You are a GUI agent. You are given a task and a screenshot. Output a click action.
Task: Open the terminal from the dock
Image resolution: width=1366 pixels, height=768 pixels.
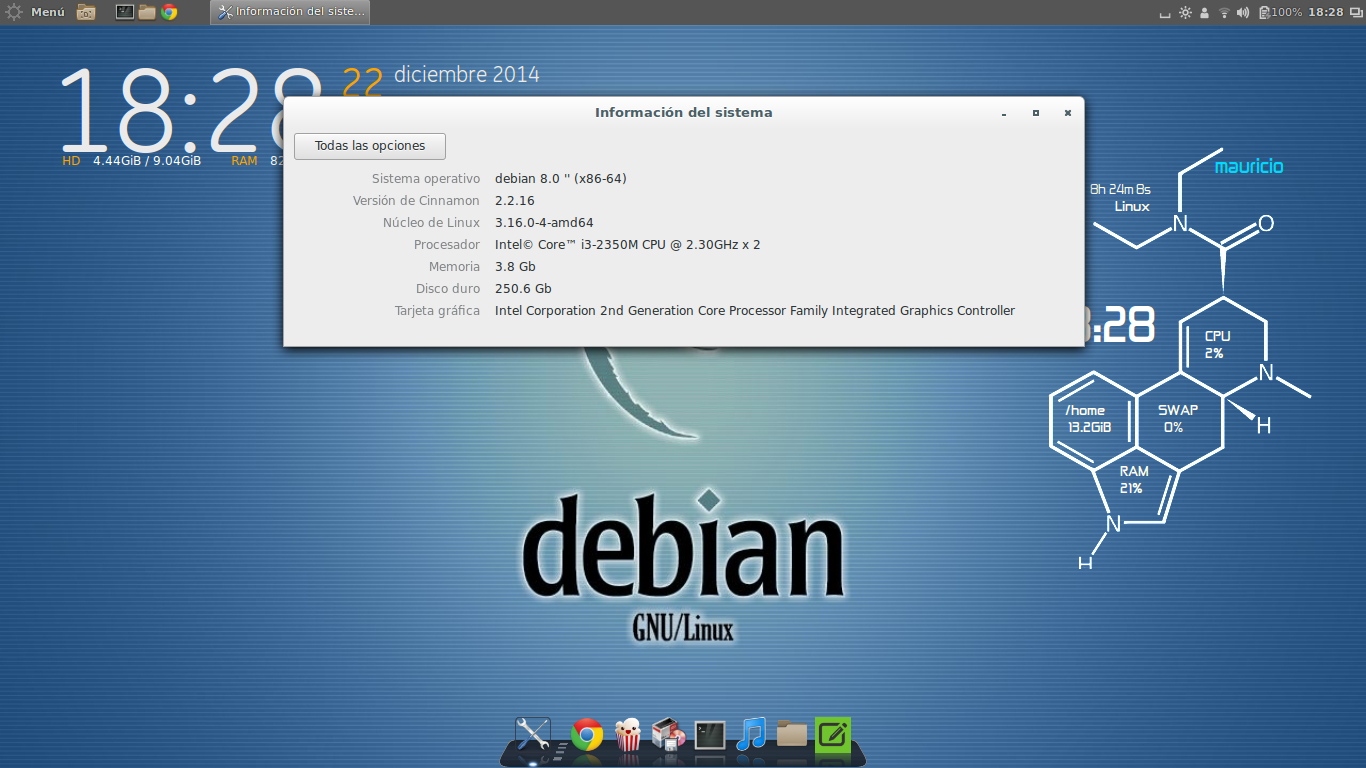click(708, 733)
